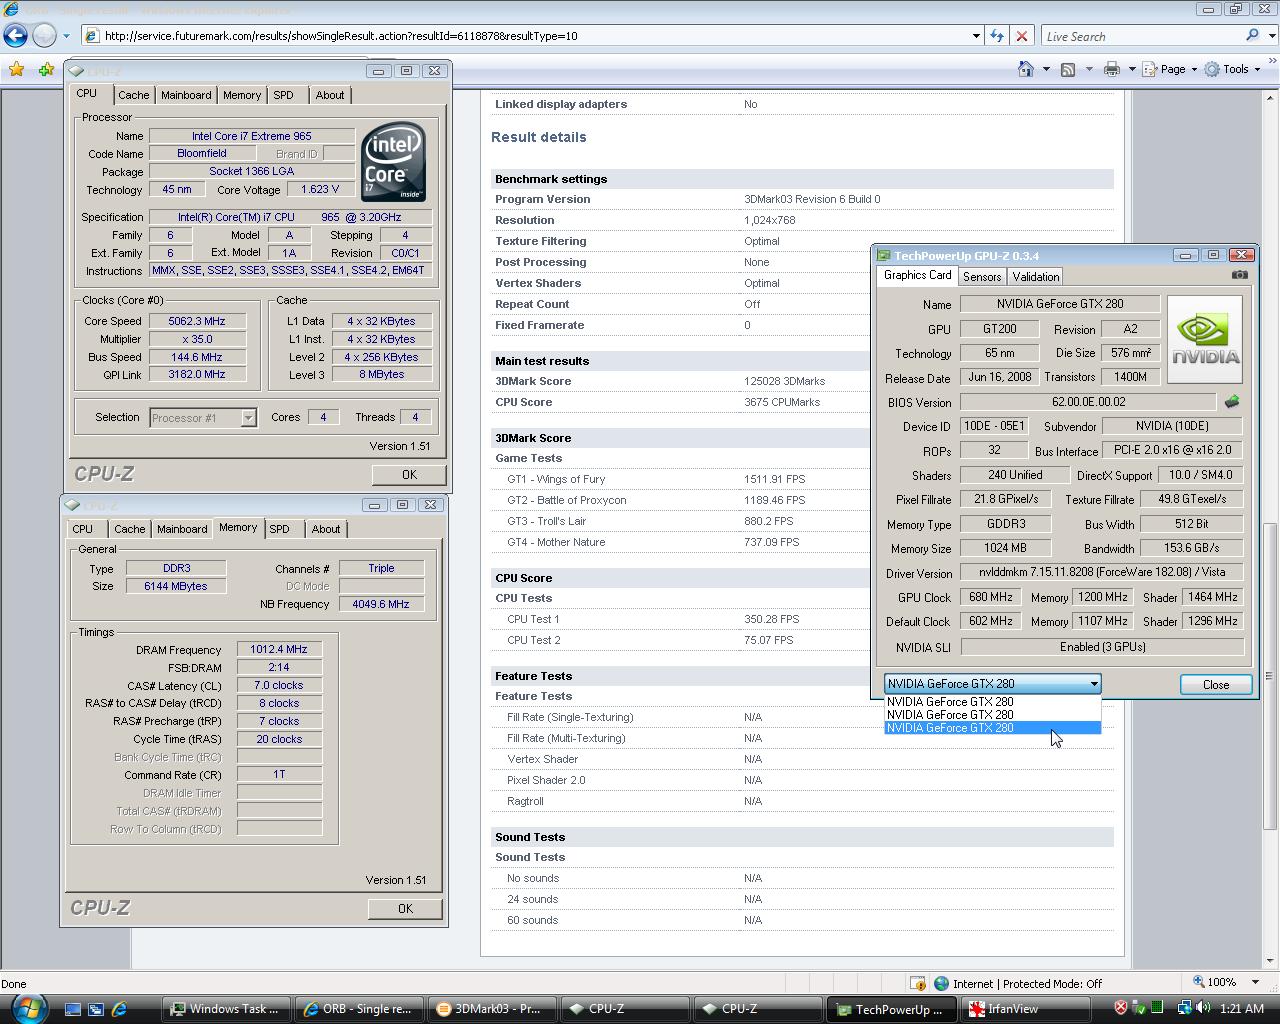Select the second NVIDIA GeForce GTX 280 entry
1280x1024 pixels.
(993, 715)
